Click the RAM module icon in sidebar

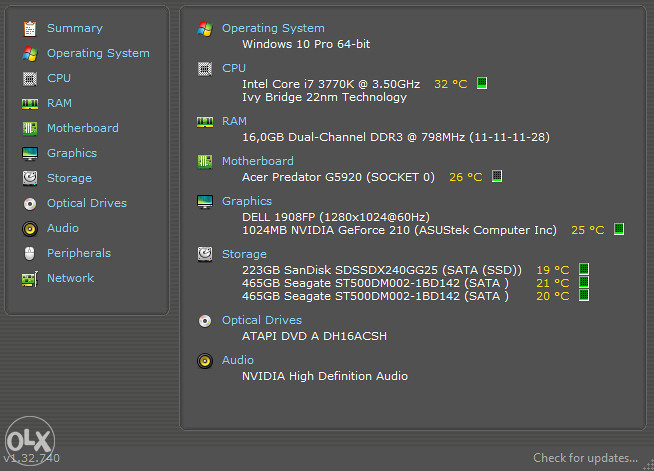click(30, 103)
